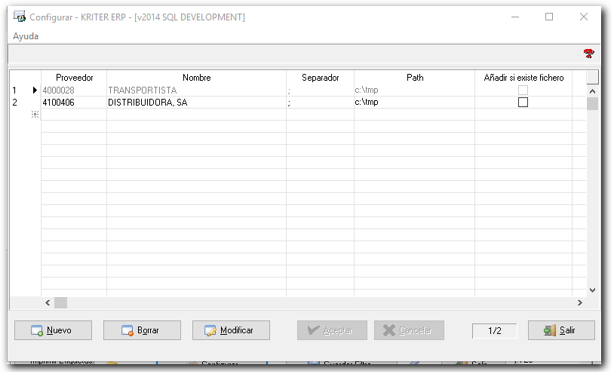Click the greyed Aceptar checkmark button
This screenshot has height=372, width=612.
pyautogui.click(x=332, y=330)
